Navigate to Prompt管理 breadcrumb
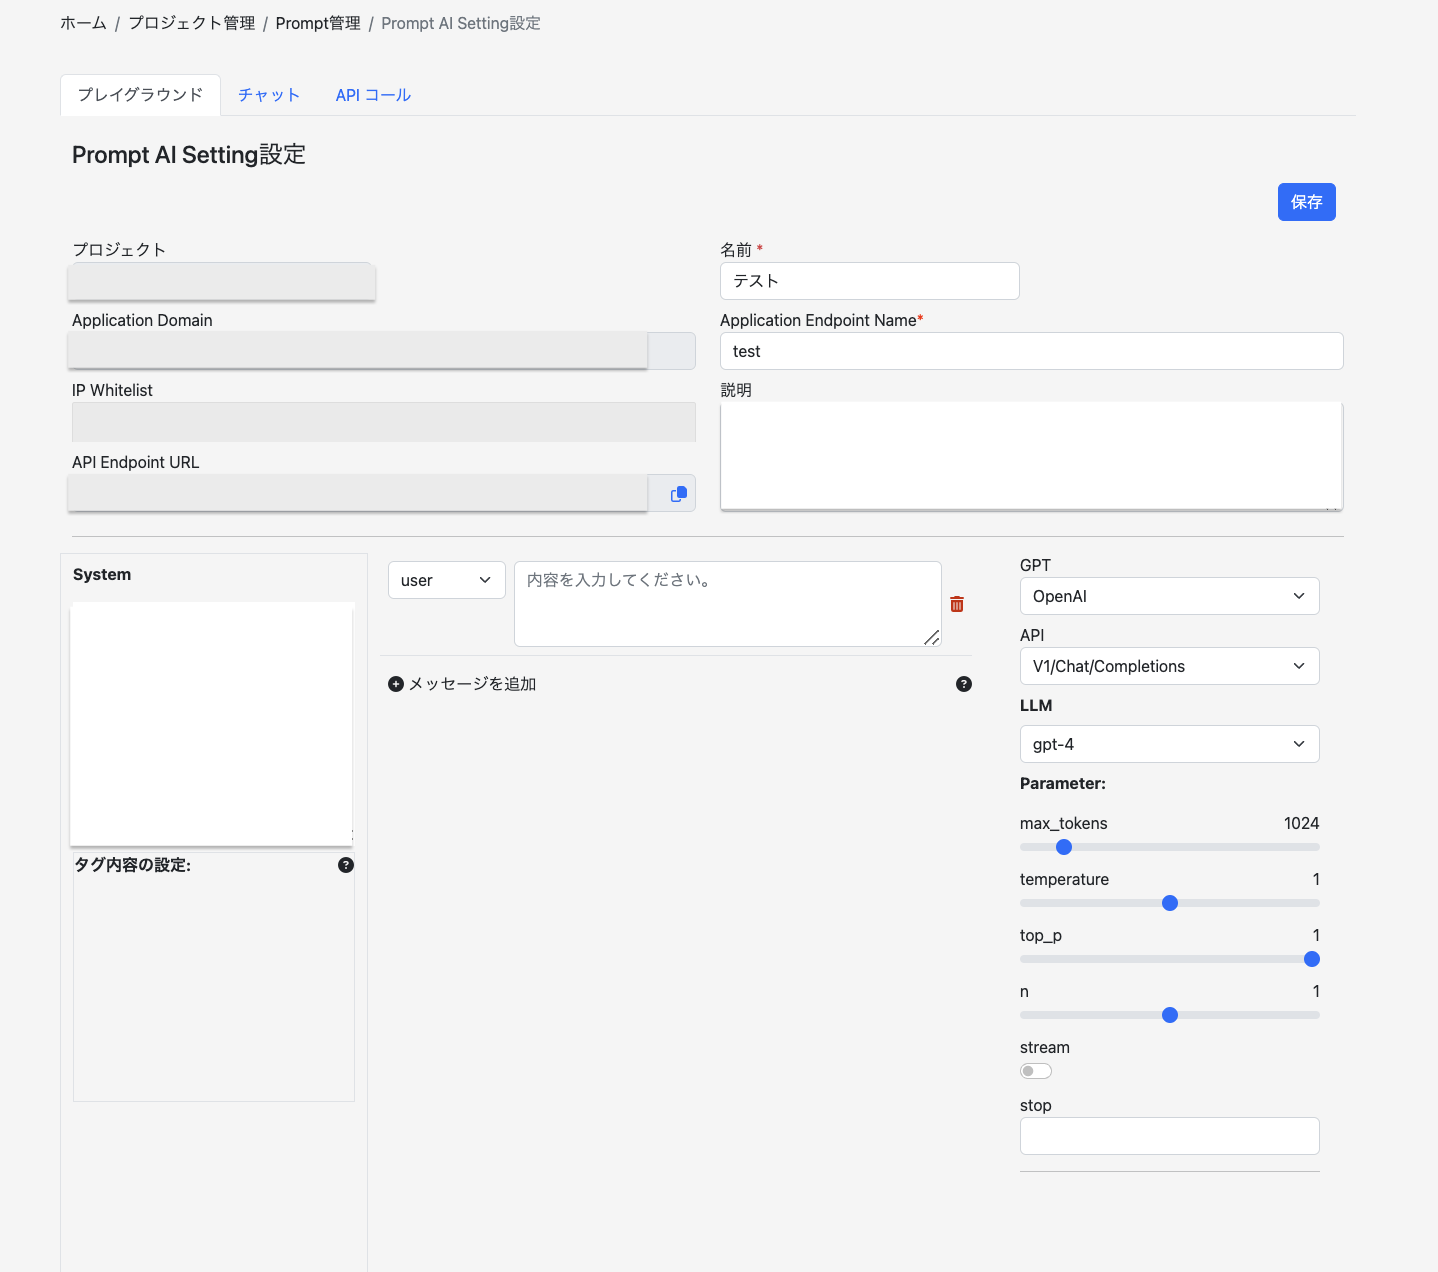The image size is (1438, 1272). (318, 23)
